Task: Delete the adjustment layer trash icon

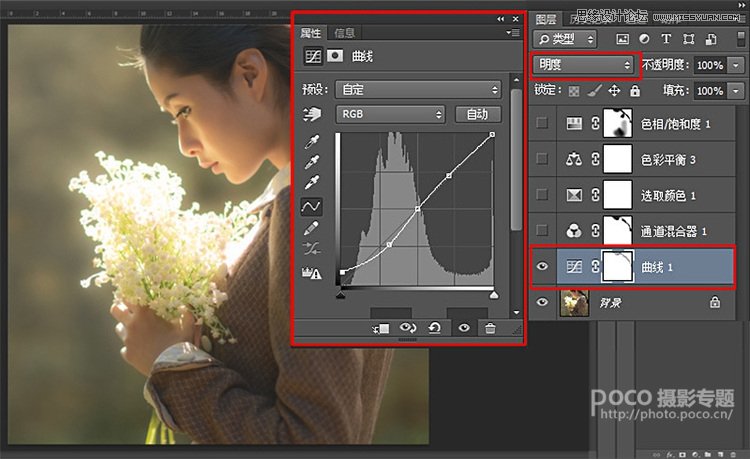Action: (x=490, y=328)
